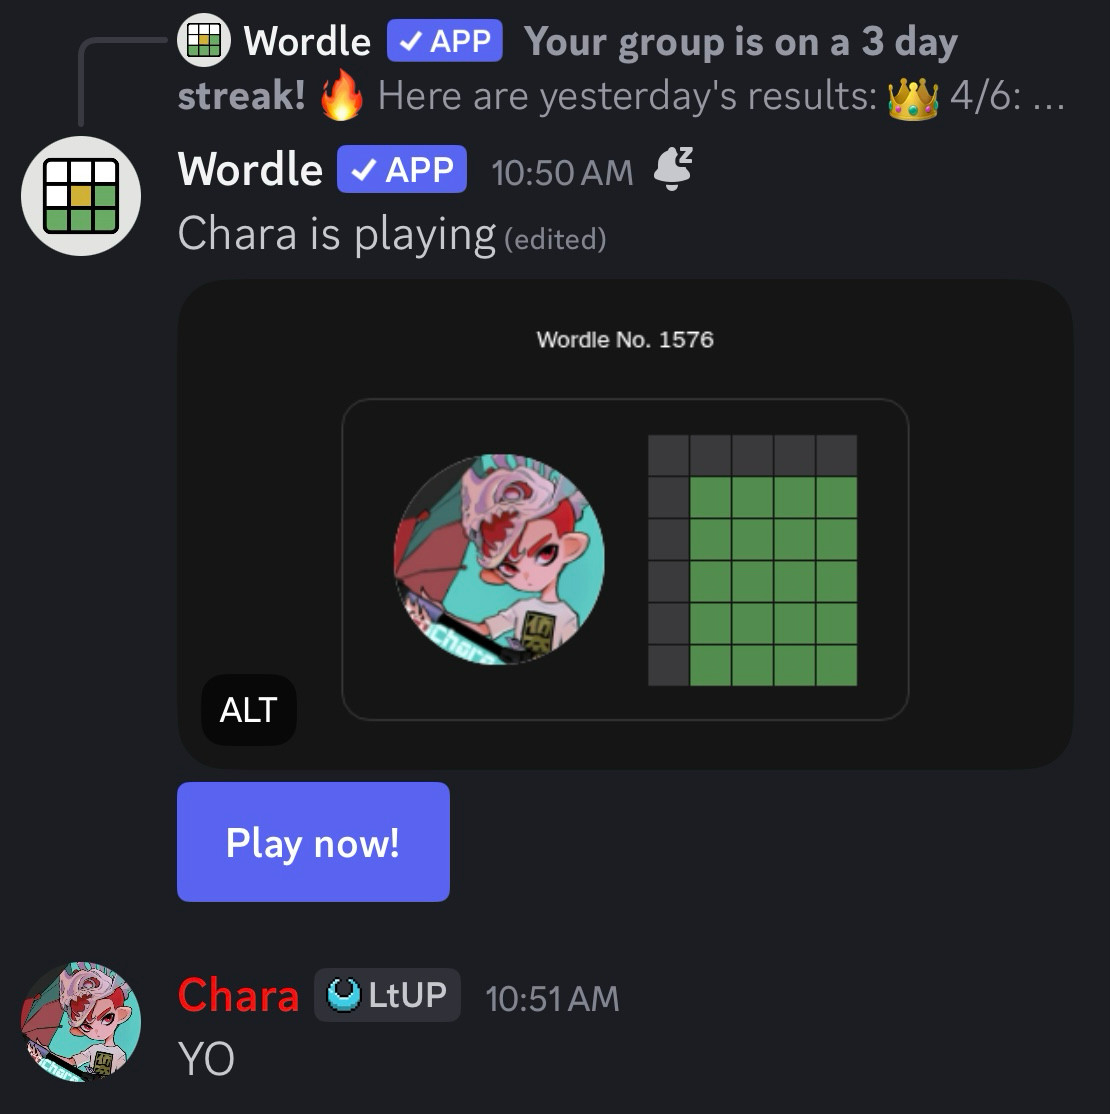
Task: Click the large Wordle app avatar
Action: click(x=81, y=196)
